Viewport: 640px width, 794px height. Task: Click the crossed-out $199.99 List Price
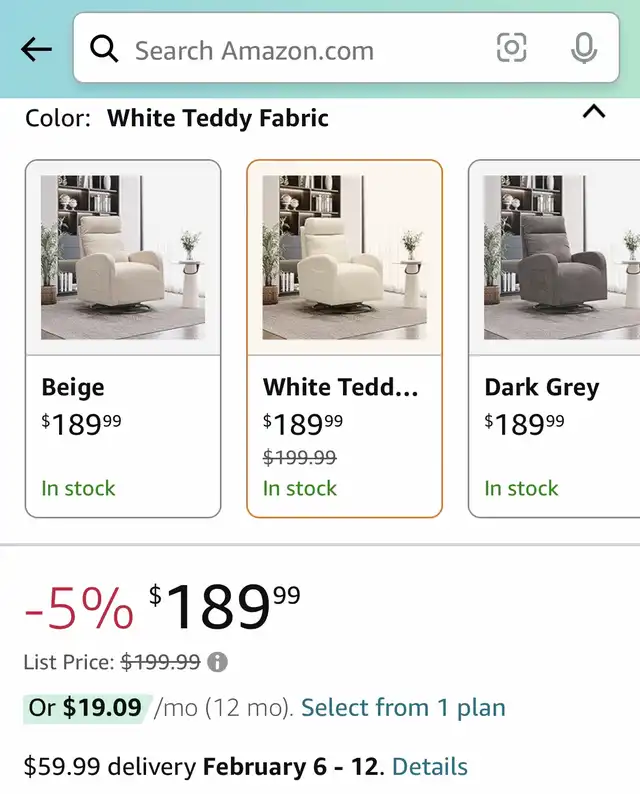tap(161, 662)
